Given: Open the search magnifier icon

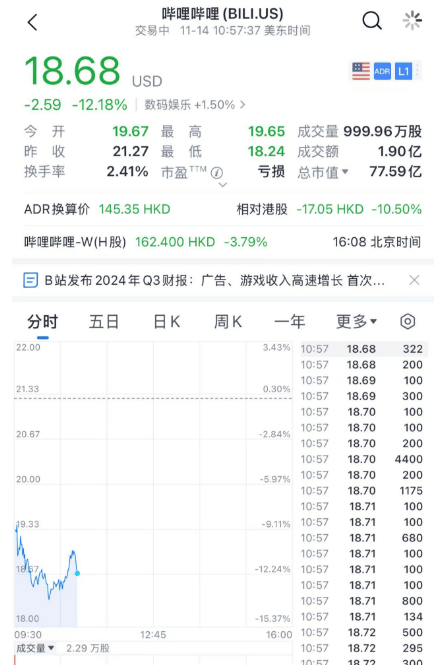Looking at the screenshot, I should pyautogui.click(x=372, y=20).
